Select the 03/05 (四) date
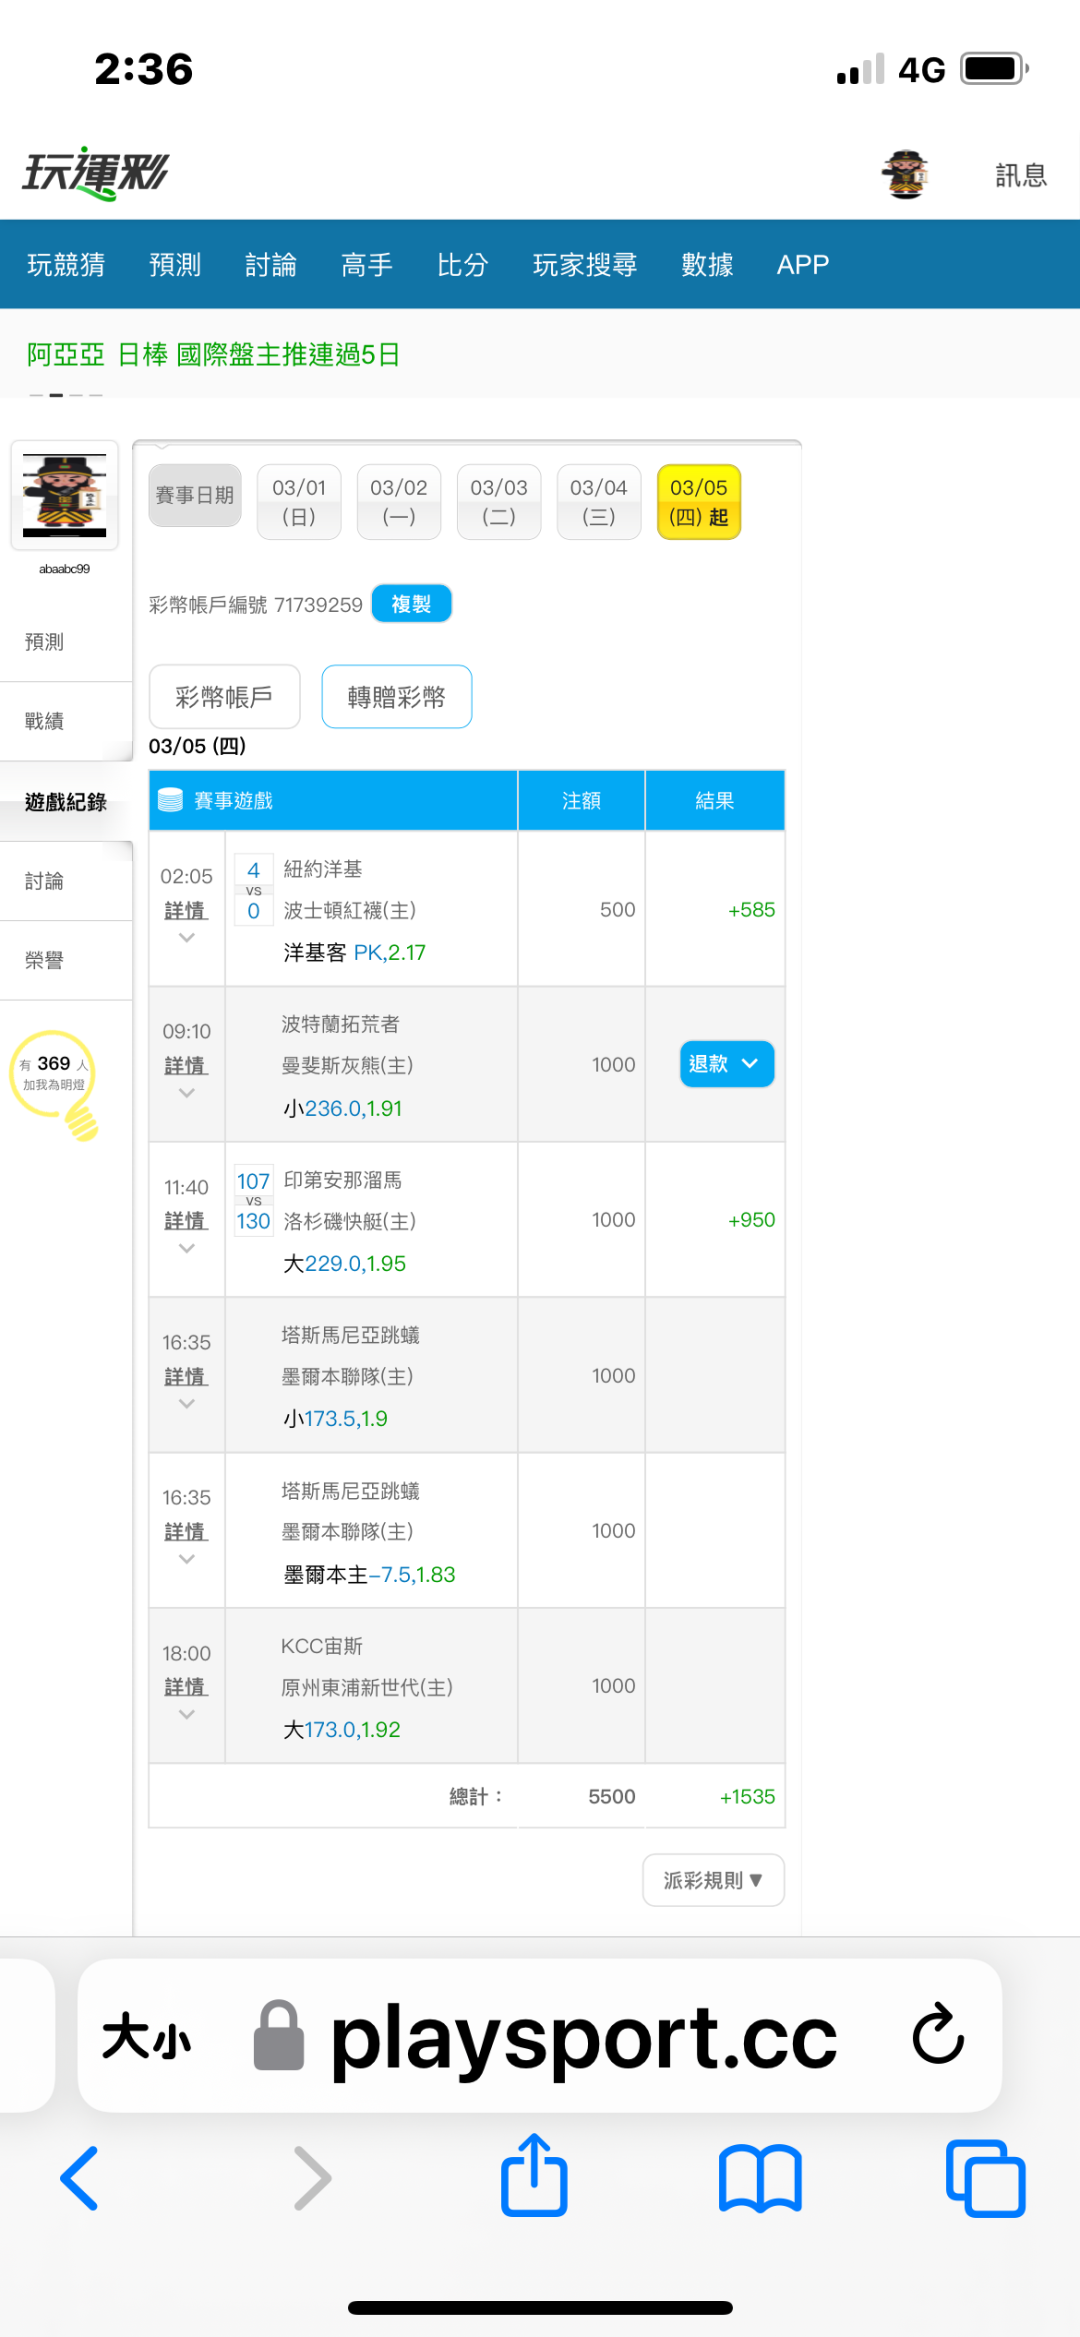This screenshot has width=1080, height=2337. tap(698, 502)
